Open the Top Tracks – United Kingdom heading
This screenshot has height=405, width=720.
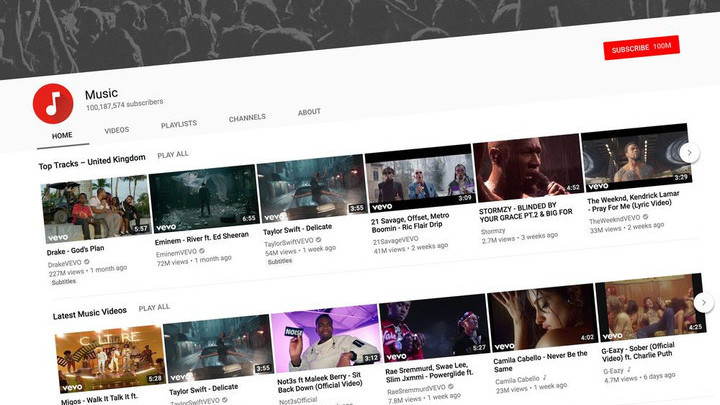click(92, 162)
